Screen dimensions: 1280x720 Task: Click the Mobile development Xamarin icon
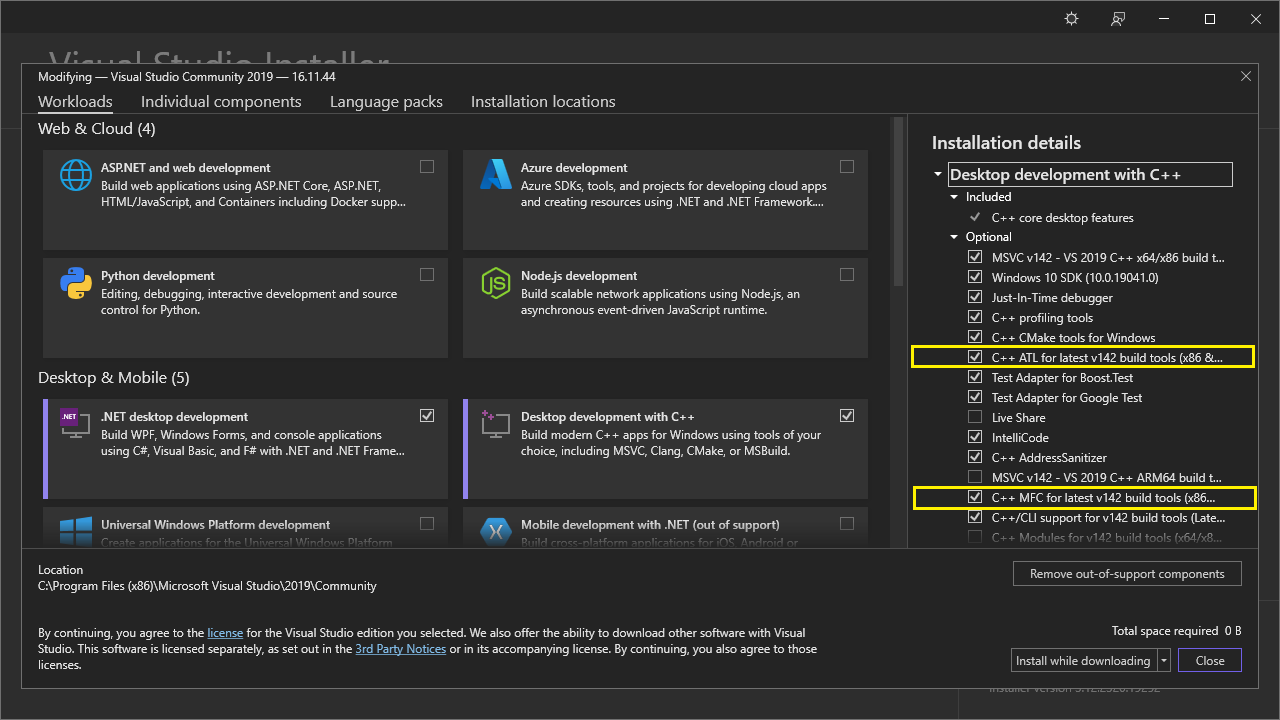[x=496, y=532]
